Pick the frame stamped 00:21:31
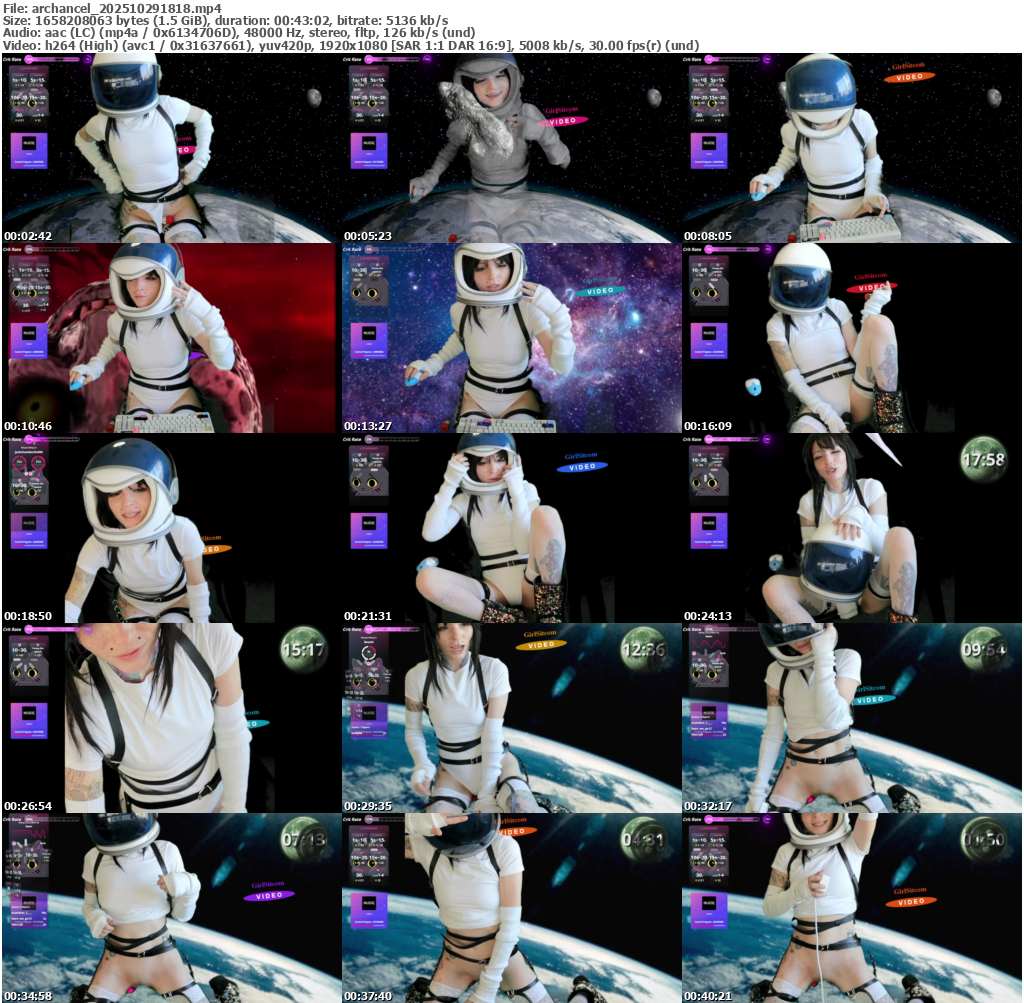The image size is (1024, 1003). pyautogui.click(x=511, y=528)
